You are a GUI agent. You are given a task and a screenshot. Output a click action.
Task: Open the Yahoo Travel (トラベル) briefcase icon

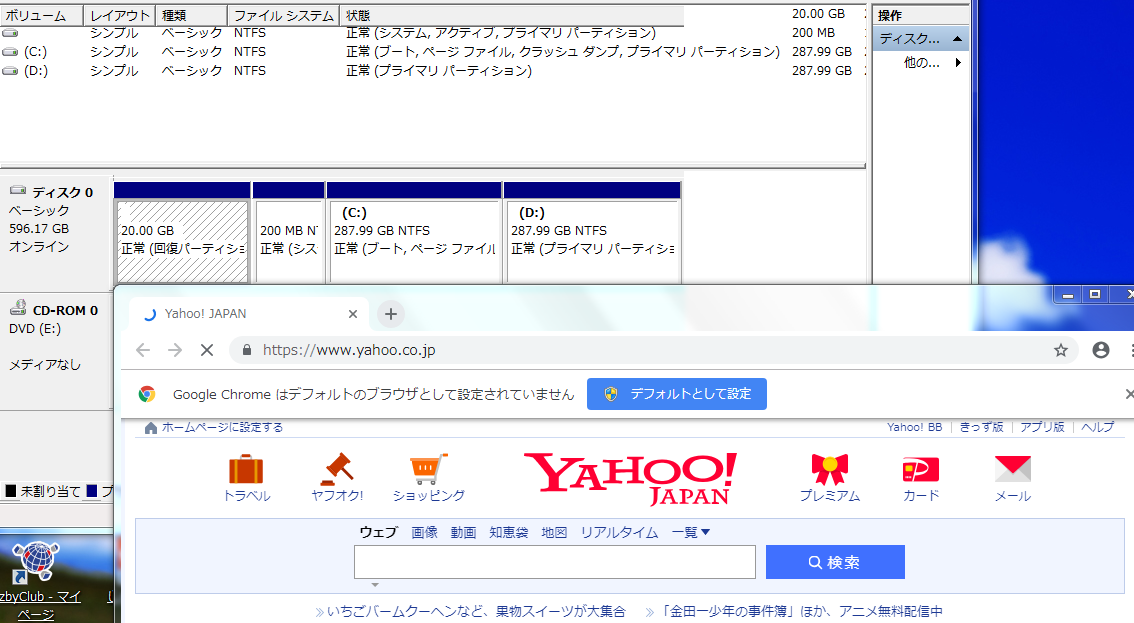(x=246, y=469)
